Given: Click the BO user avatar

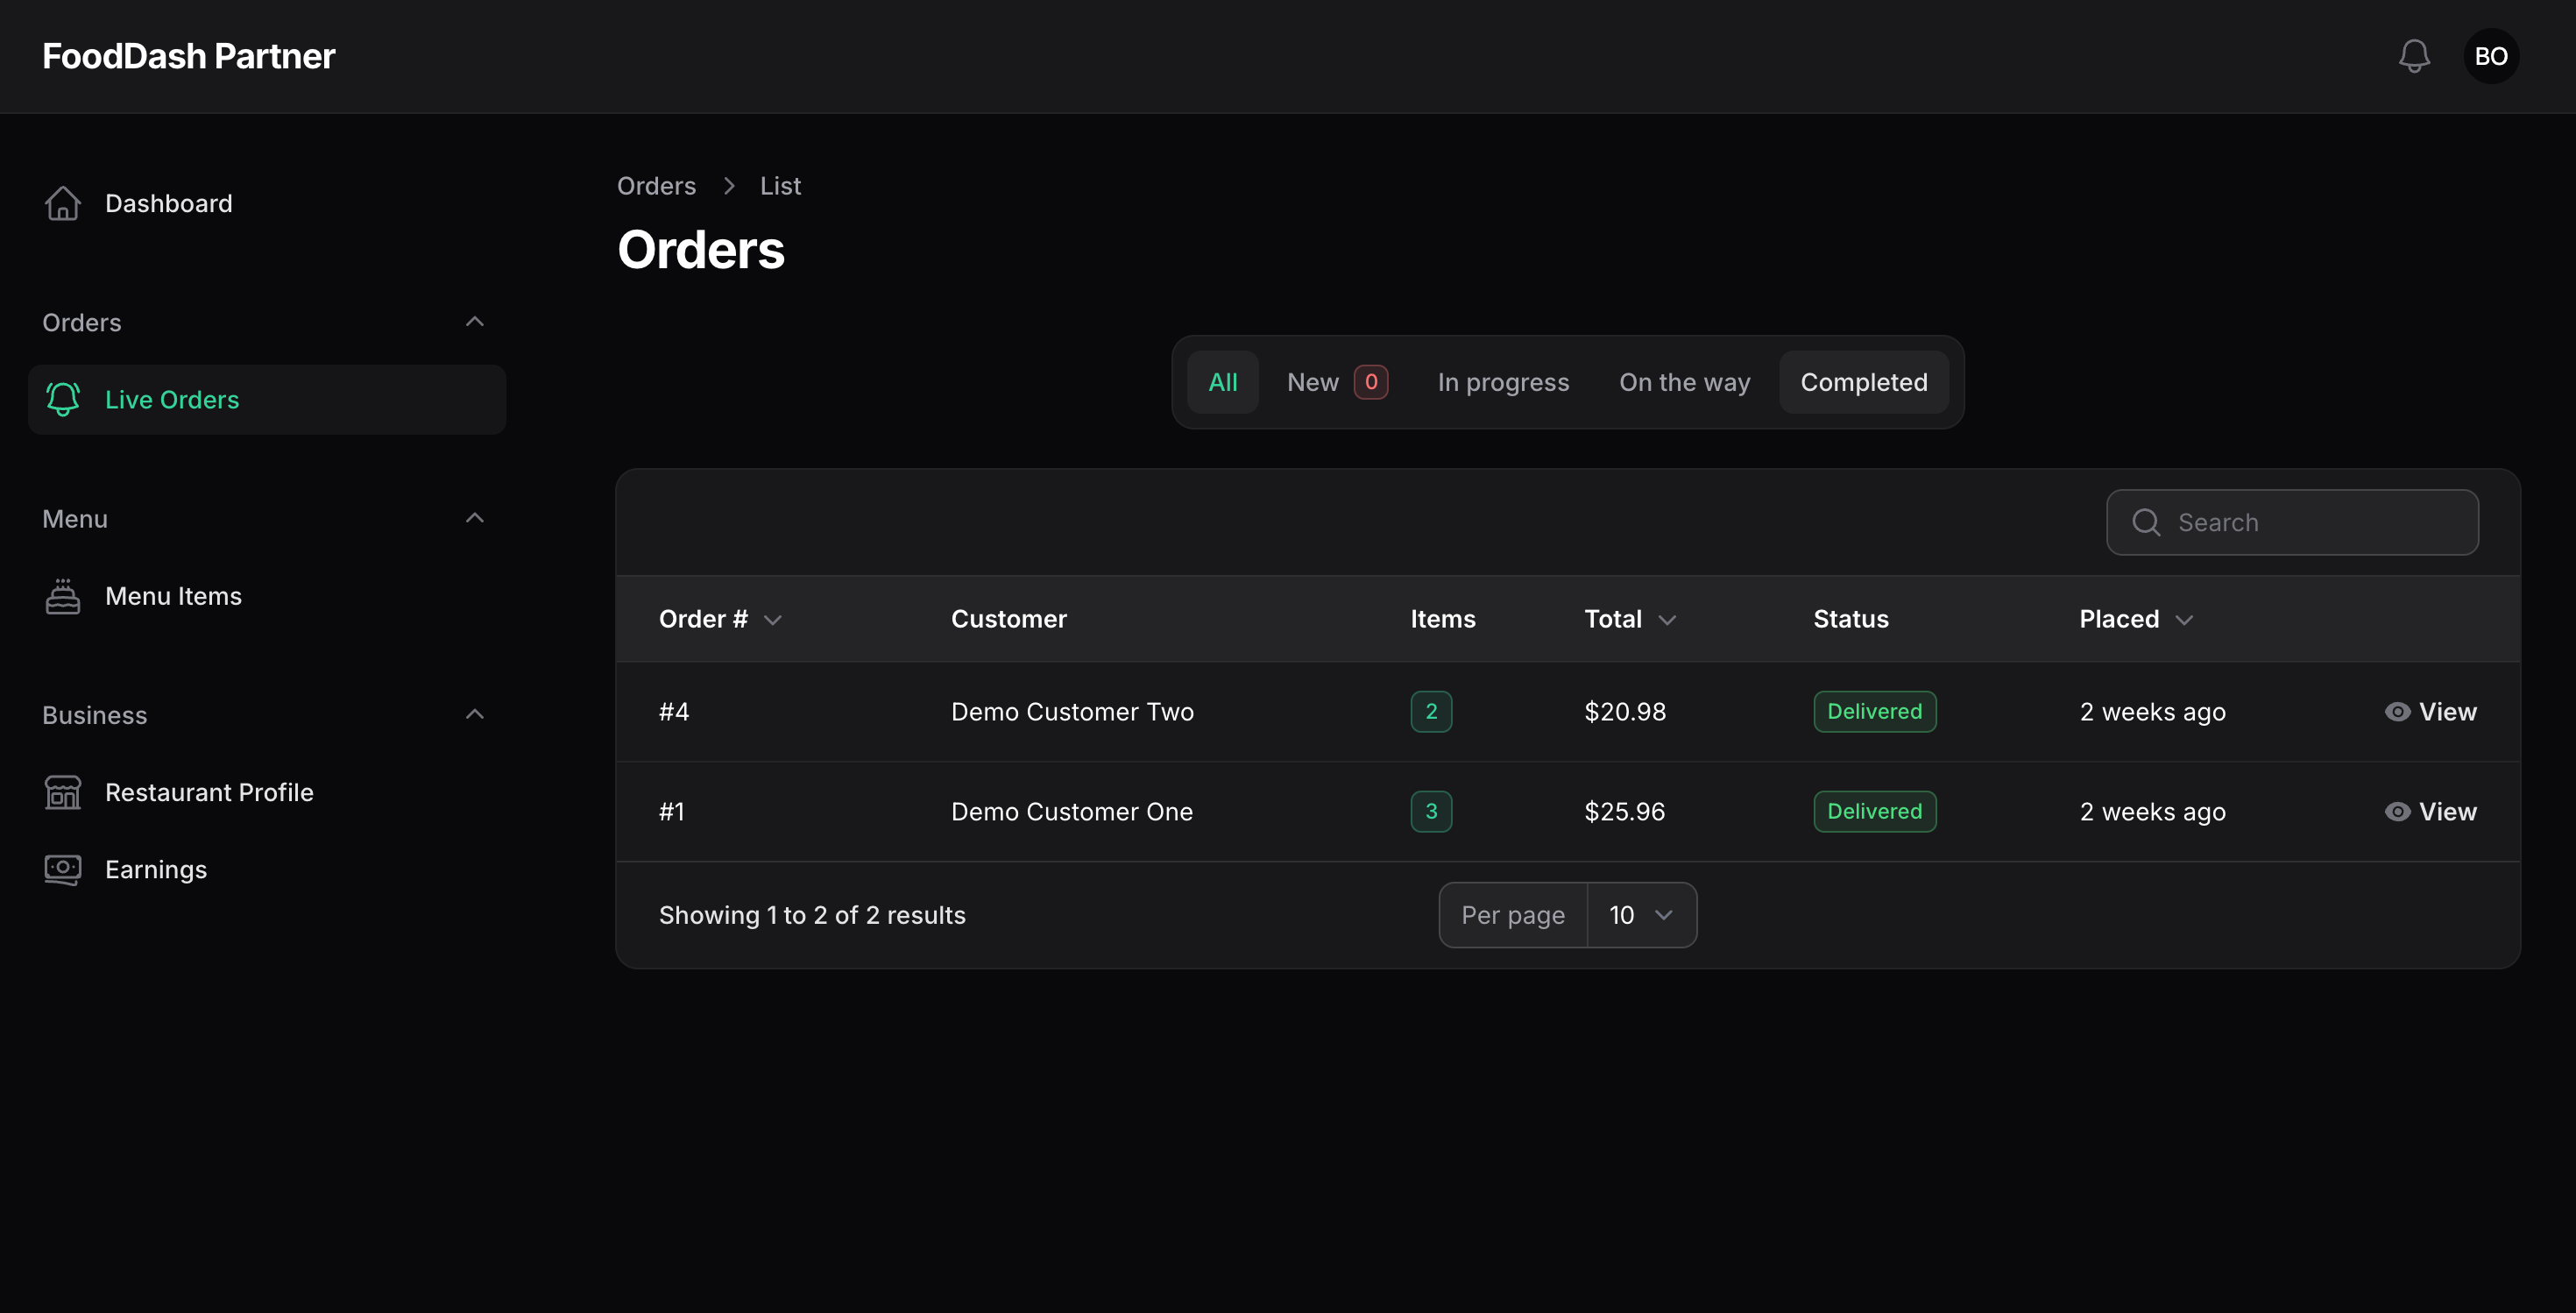Looking at the screenshot, I should coord(2491,56).
